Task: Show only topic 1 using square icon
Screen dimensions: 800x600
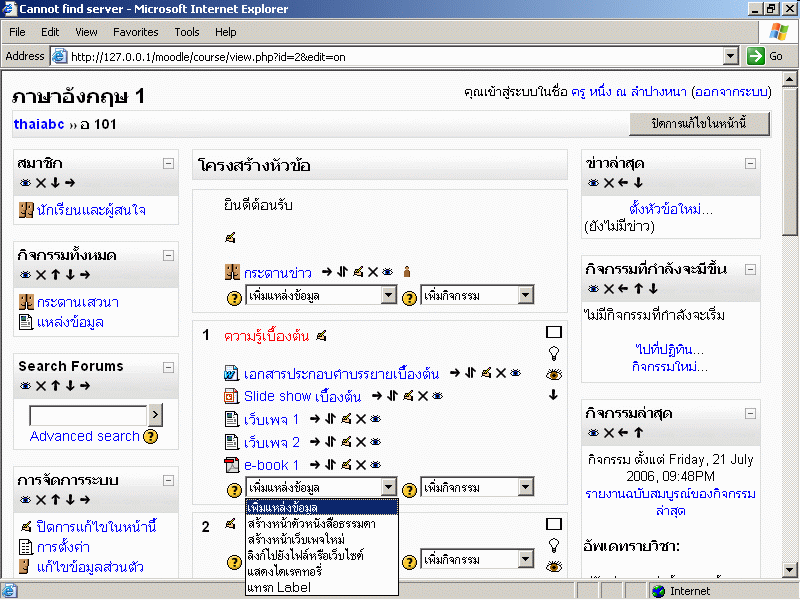Action: [x=553, y=332]
